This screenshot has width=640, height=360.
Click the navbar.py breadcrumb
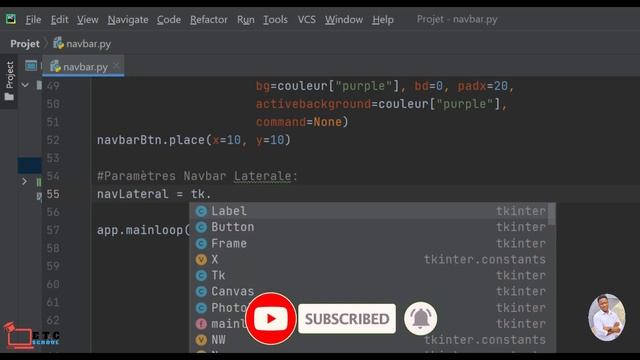point(82,44)
